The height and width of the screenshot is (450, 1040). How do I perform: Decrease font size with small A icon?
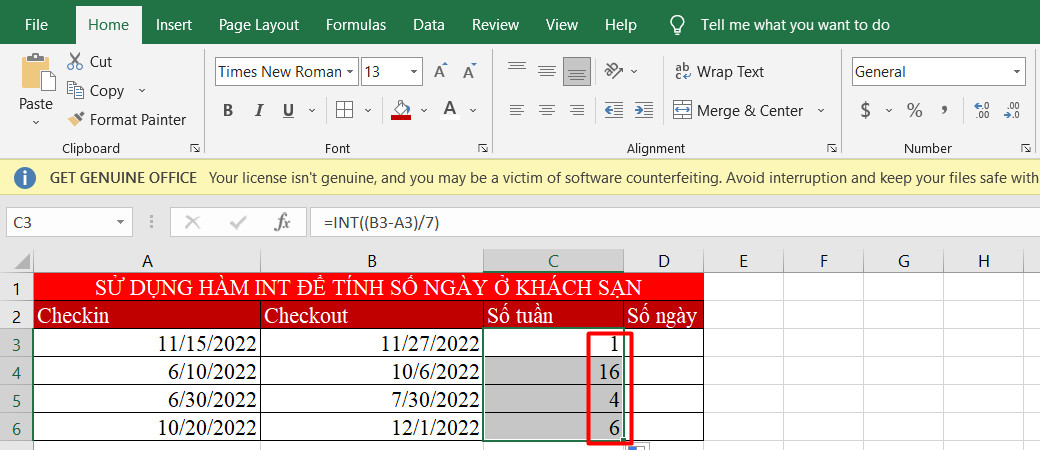point(470,71)
